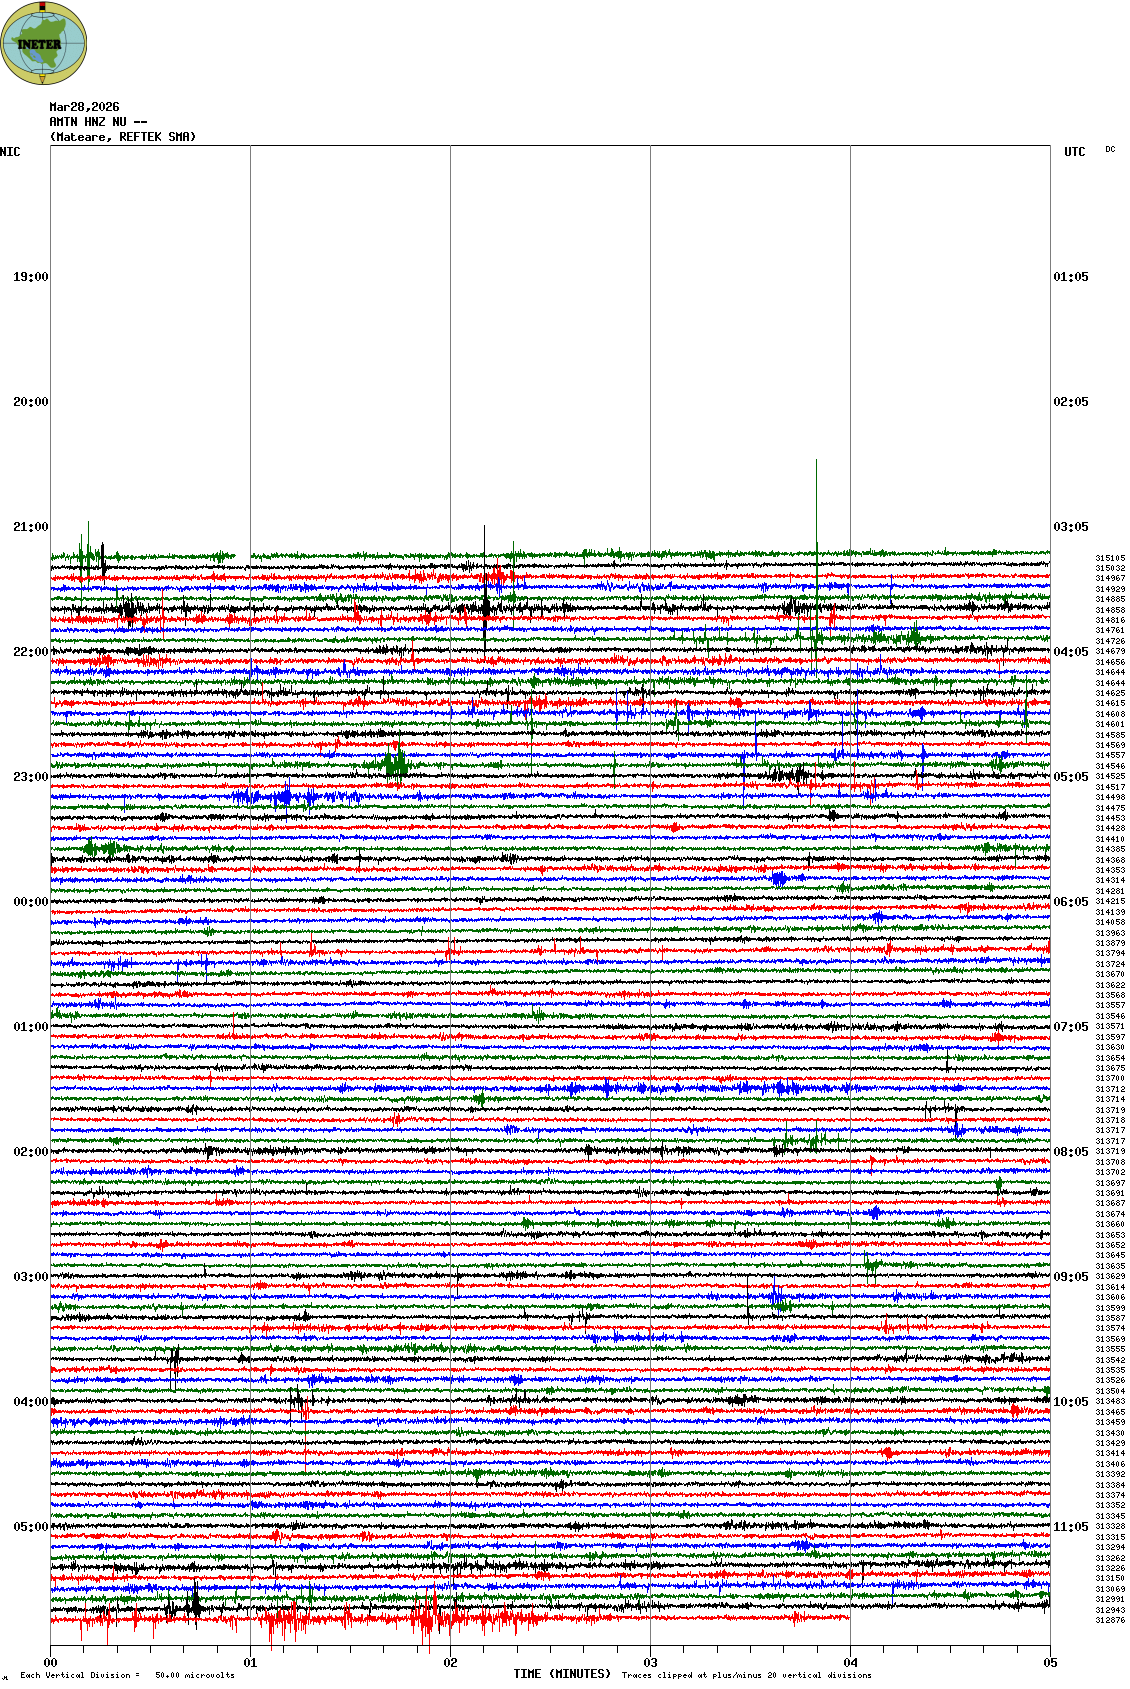
Task: Click the 19:00 local time marker
Action: click(30, 277)
